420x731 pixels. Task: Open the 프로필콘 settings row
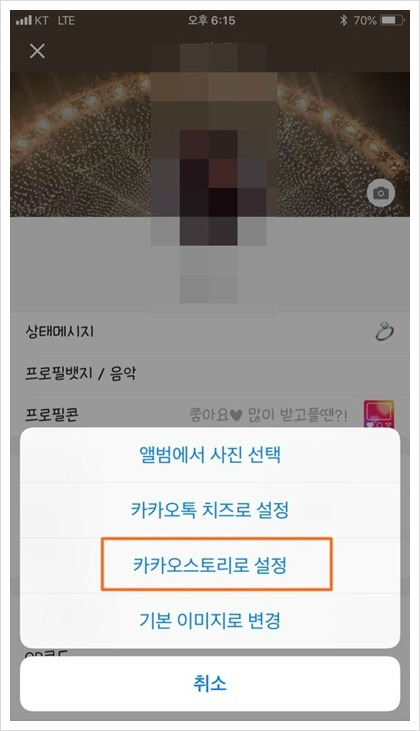pos(210,414)
